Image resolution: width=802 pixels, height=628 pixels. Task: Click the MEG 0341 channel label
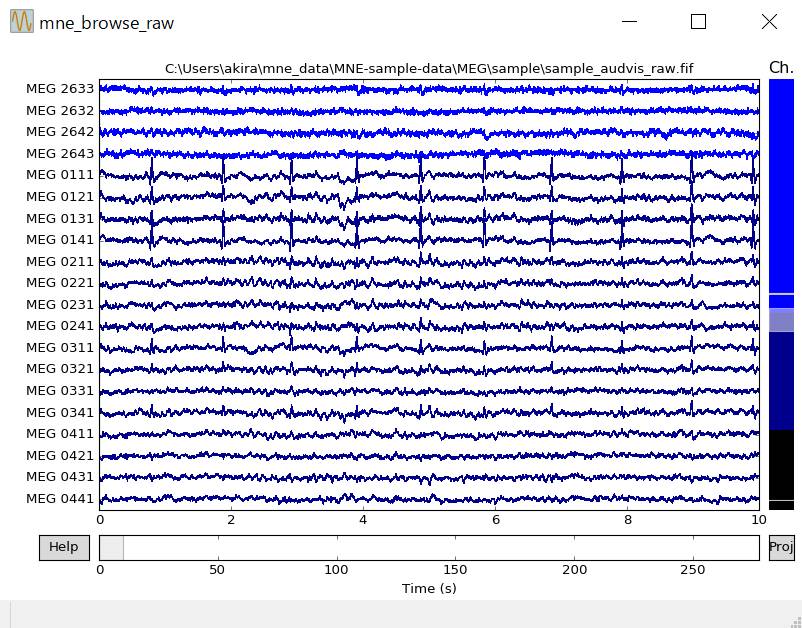click(x=60, y=413)
